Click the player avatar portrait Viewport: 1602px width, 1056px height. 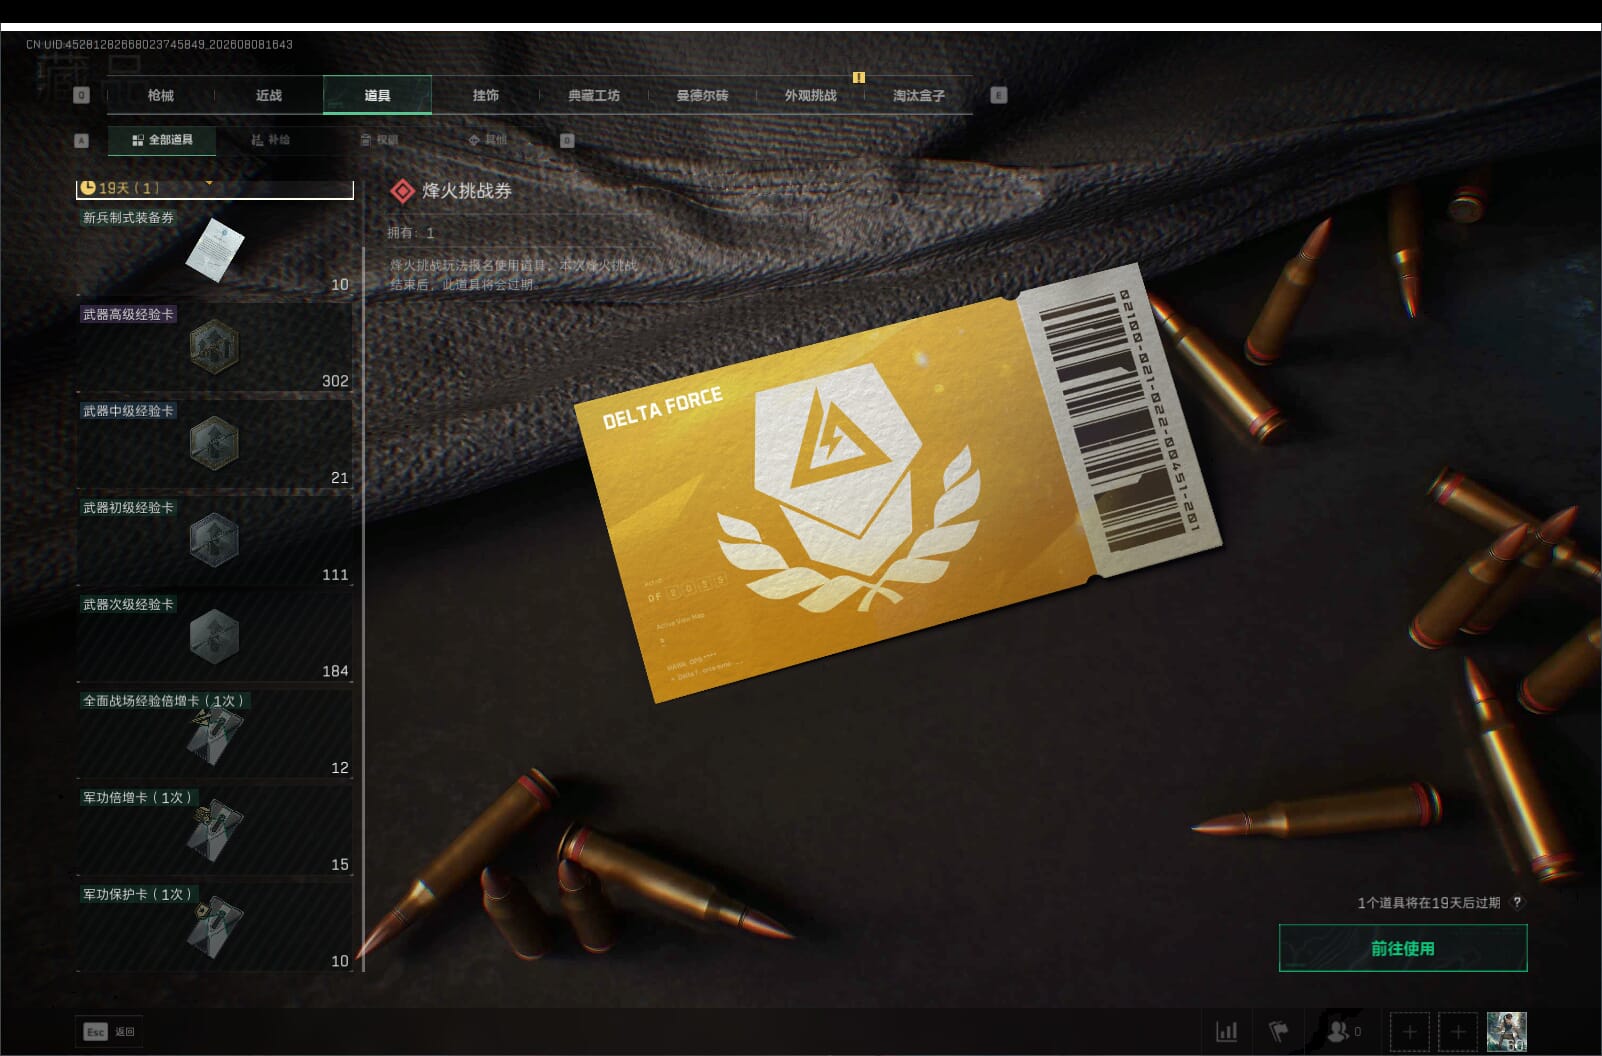coord(1506,1031)
